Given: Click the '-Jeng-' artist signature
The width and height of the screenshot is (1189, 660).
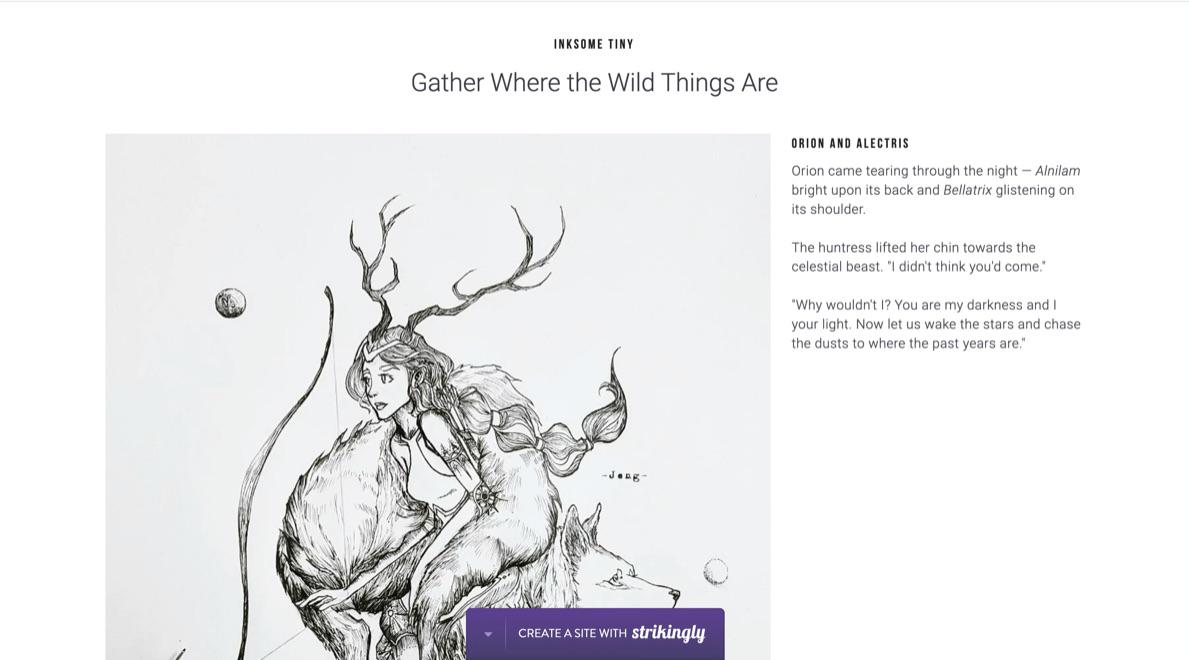Looking at the screenshot, I should tap(625, 476).
